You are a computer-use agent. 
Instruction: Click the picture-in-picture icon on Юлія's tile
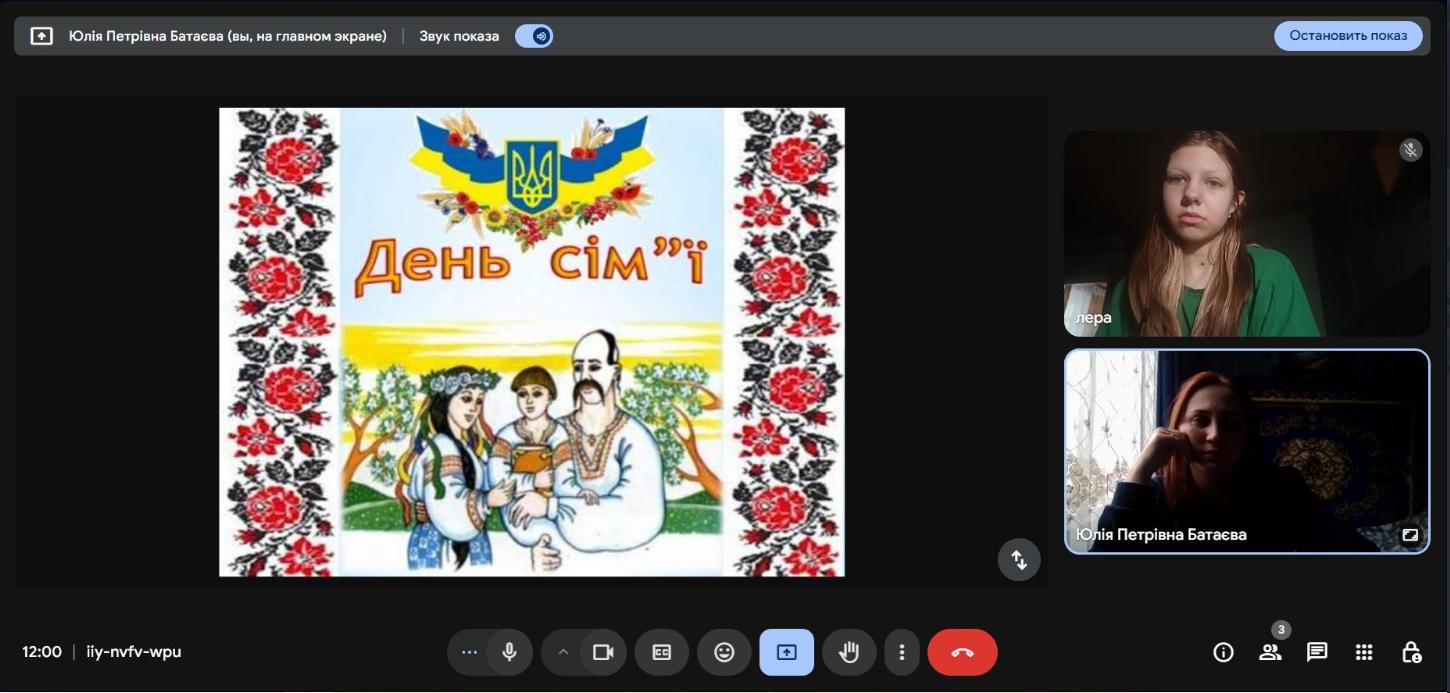(x=1410, y=535)
